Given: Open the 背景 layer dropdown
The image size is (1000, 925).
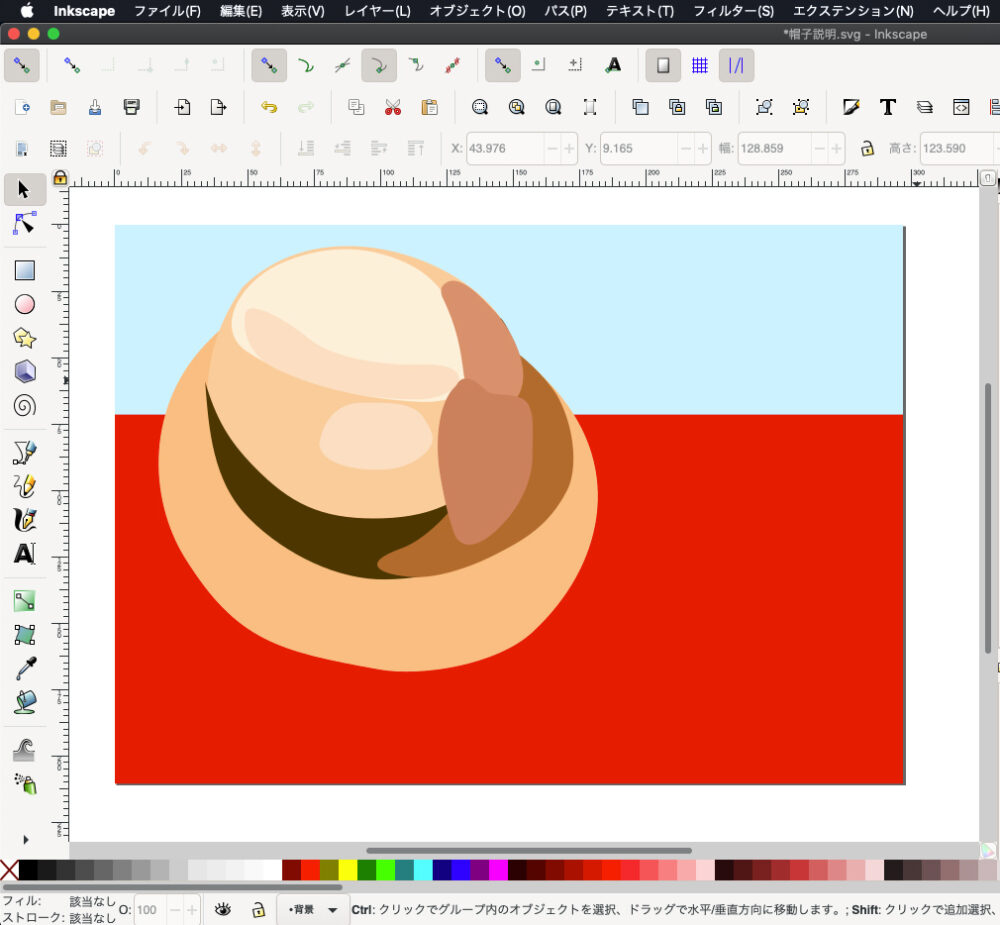Looking at the screenshot, I should click(313, 910).
